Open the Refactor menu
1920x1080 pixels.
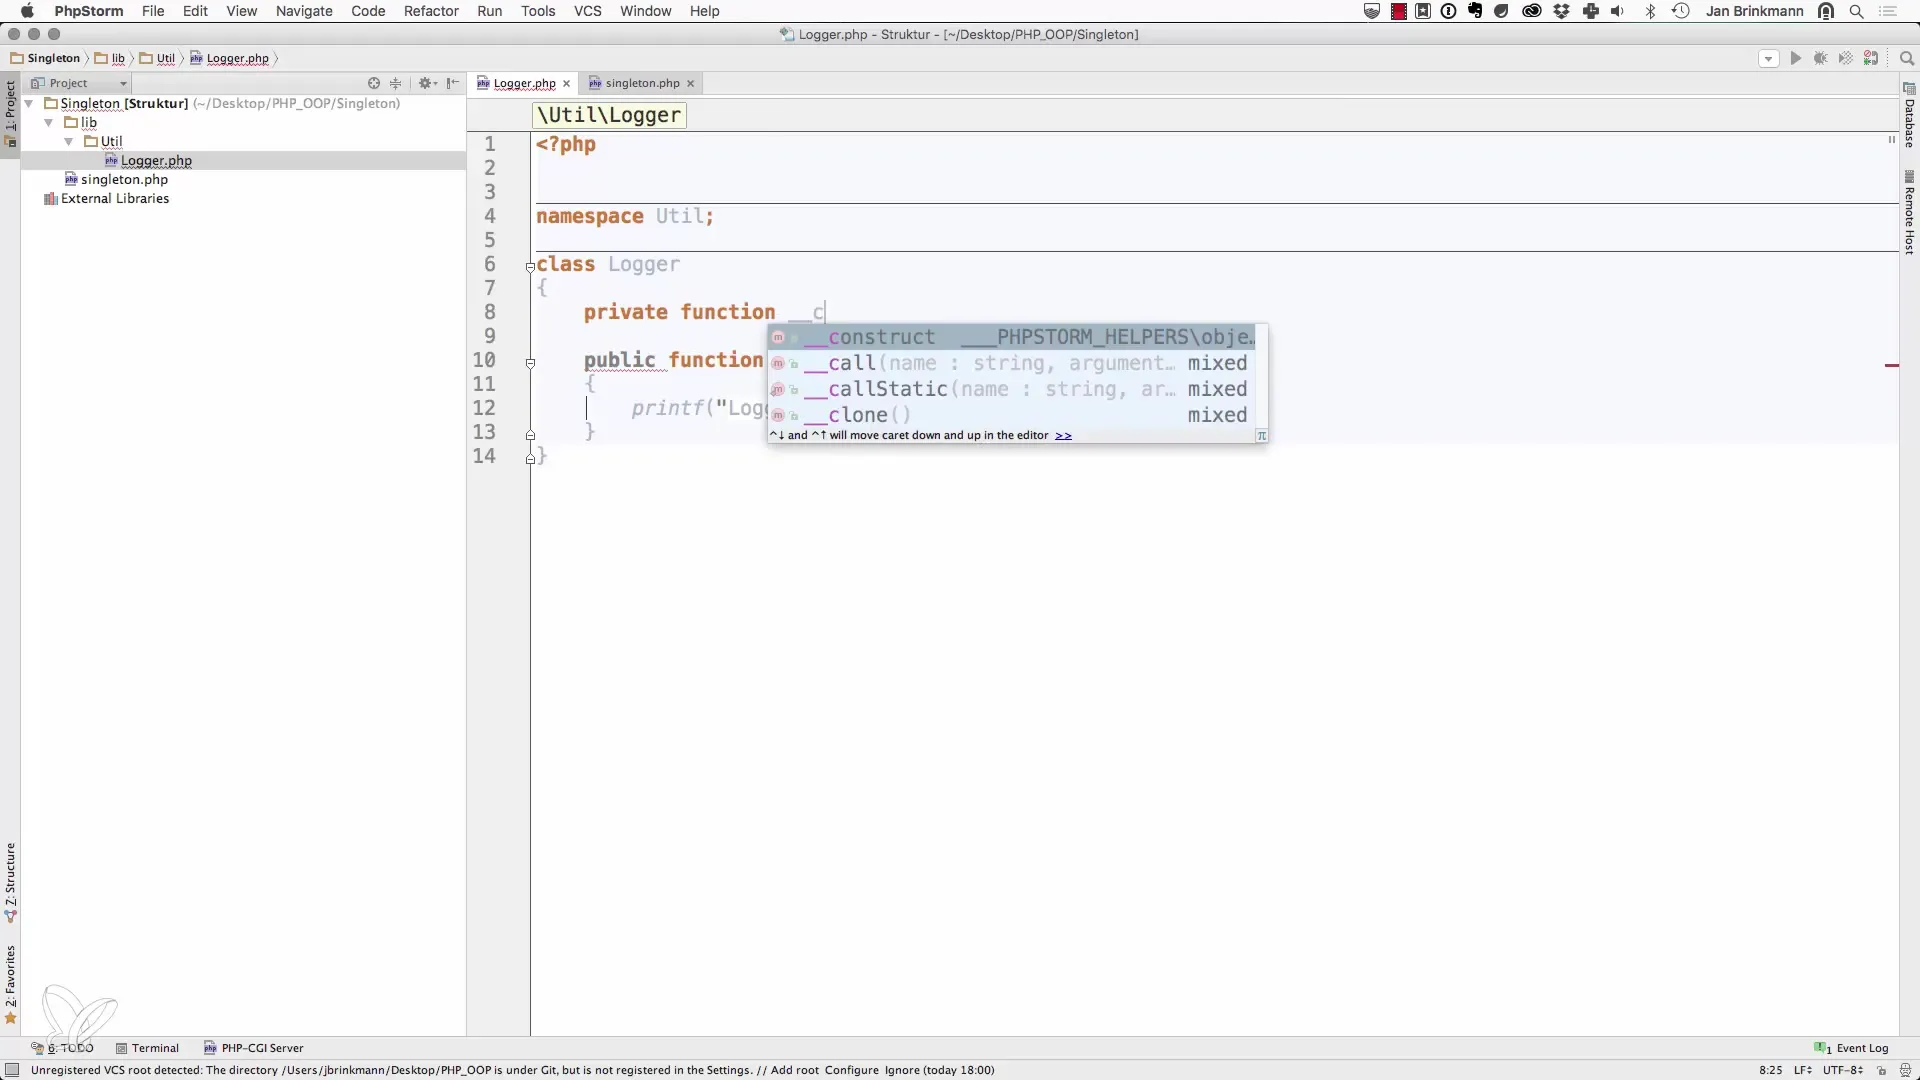(x=431, y=11)
